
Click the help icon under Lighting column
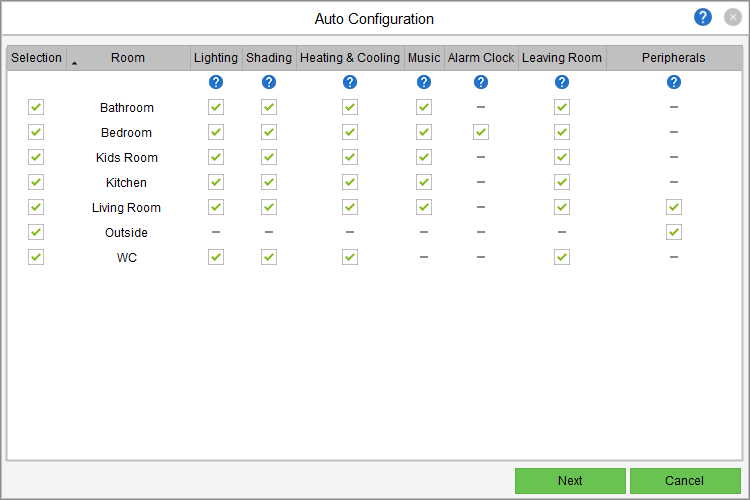[x=216, y=82]
